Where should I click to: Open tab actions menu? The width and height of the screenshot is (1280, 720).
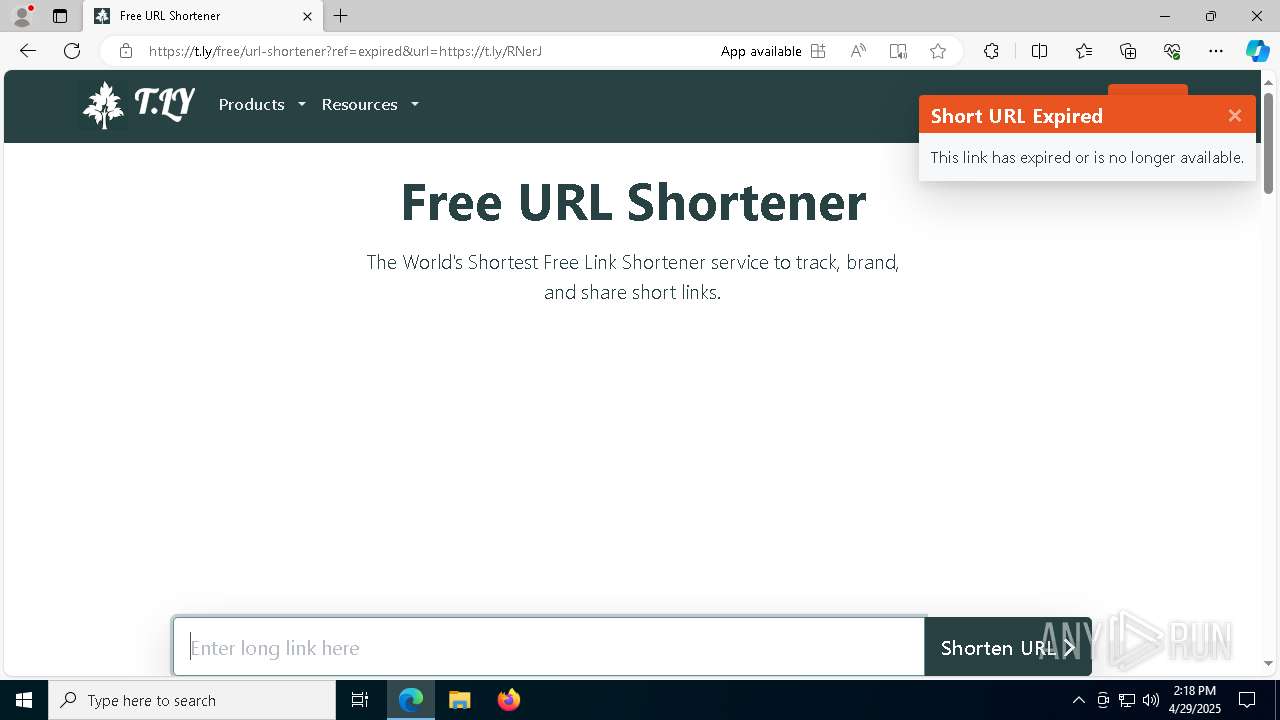(x=60, y=16)
